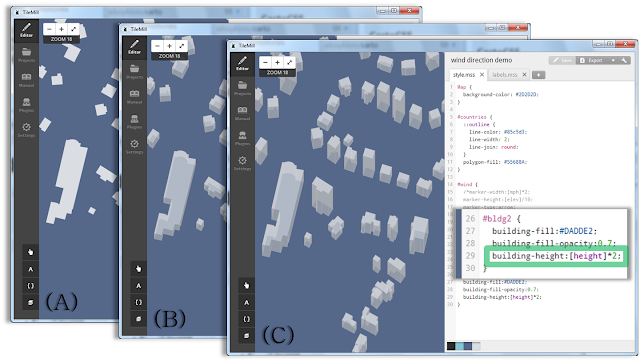Click the code line 'background-color: #202020;'
The image size is (640, 362).
[x=500, y=95]
